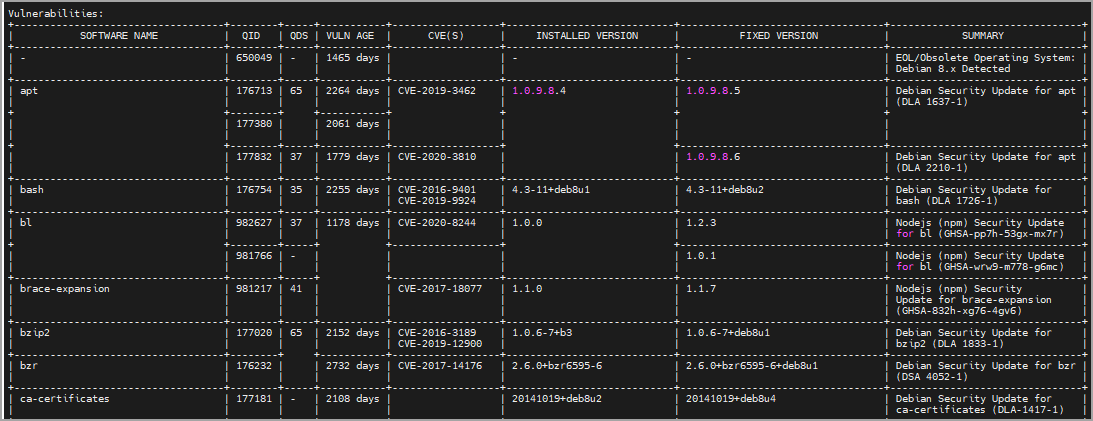Click installed version 4.3-11+deb8u1
Viewport: 1093px width, 421px height.
(x=551, y=190)
